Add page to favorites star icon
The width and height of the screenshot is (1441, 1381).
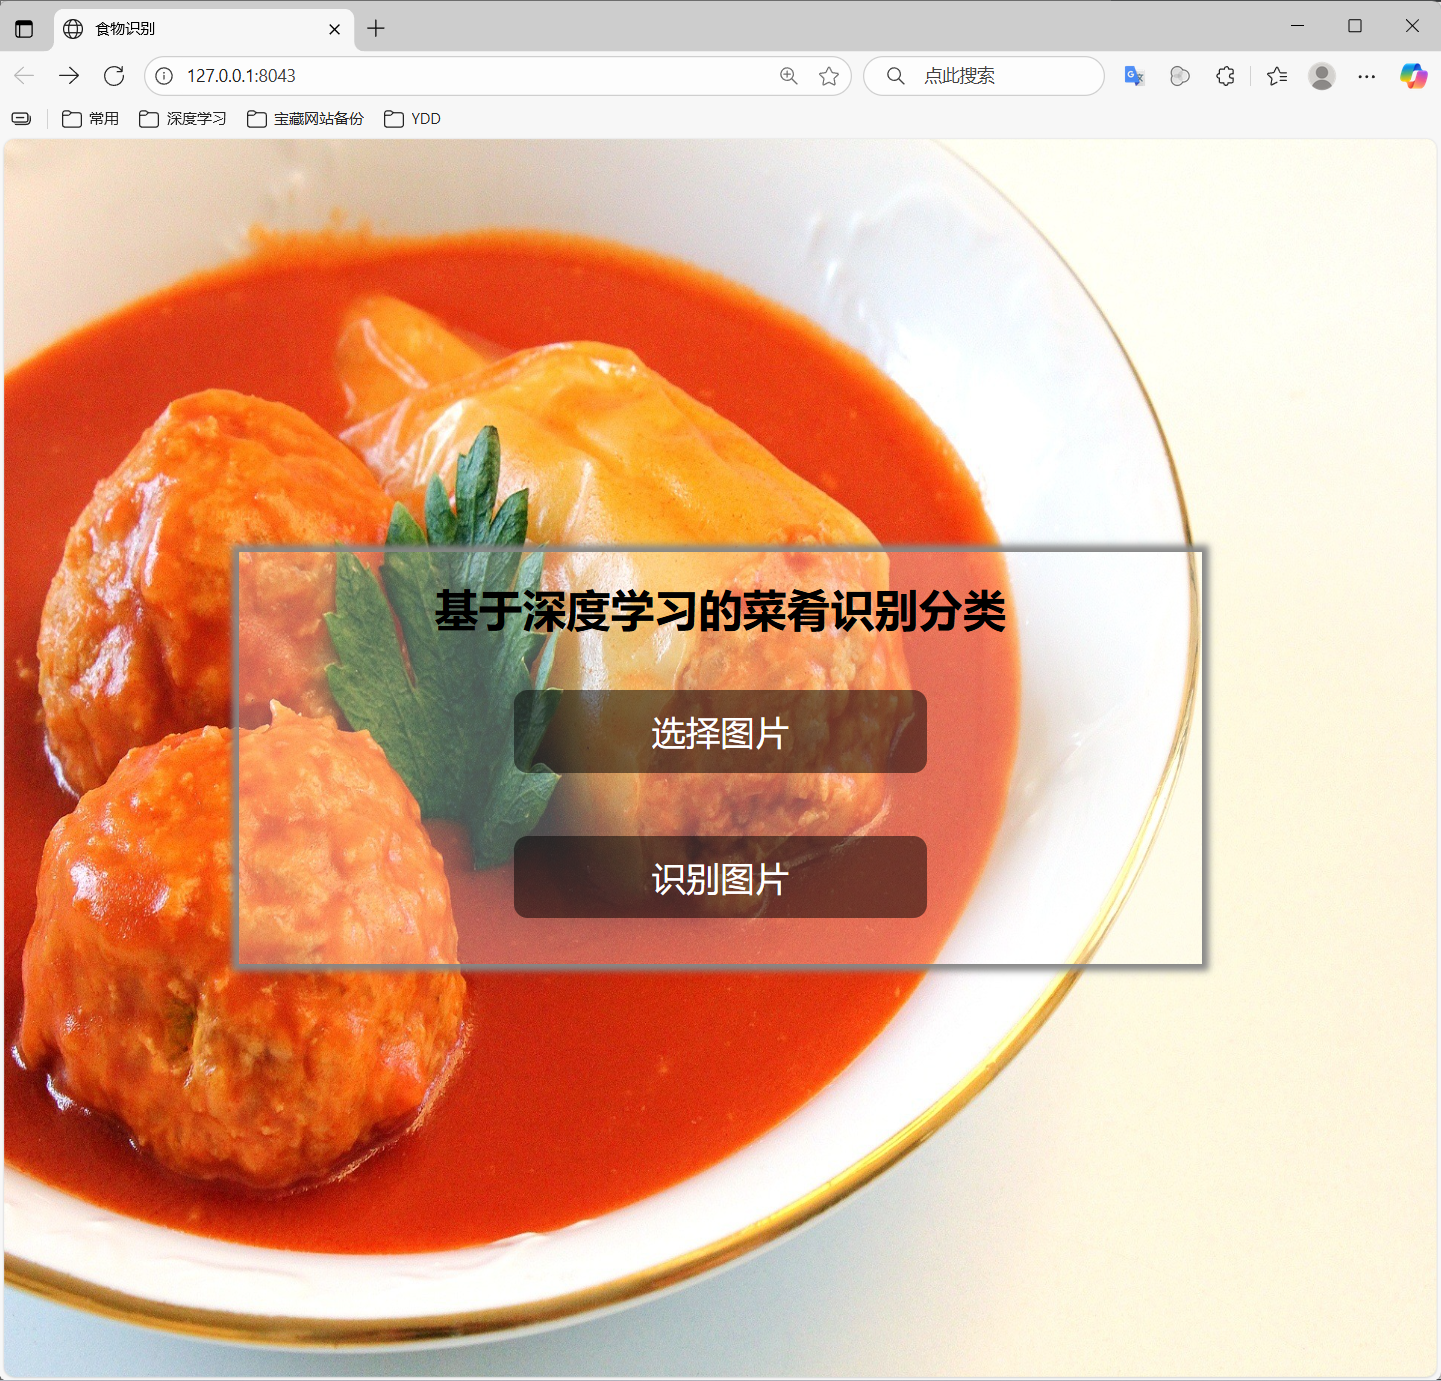coord(829,76)
